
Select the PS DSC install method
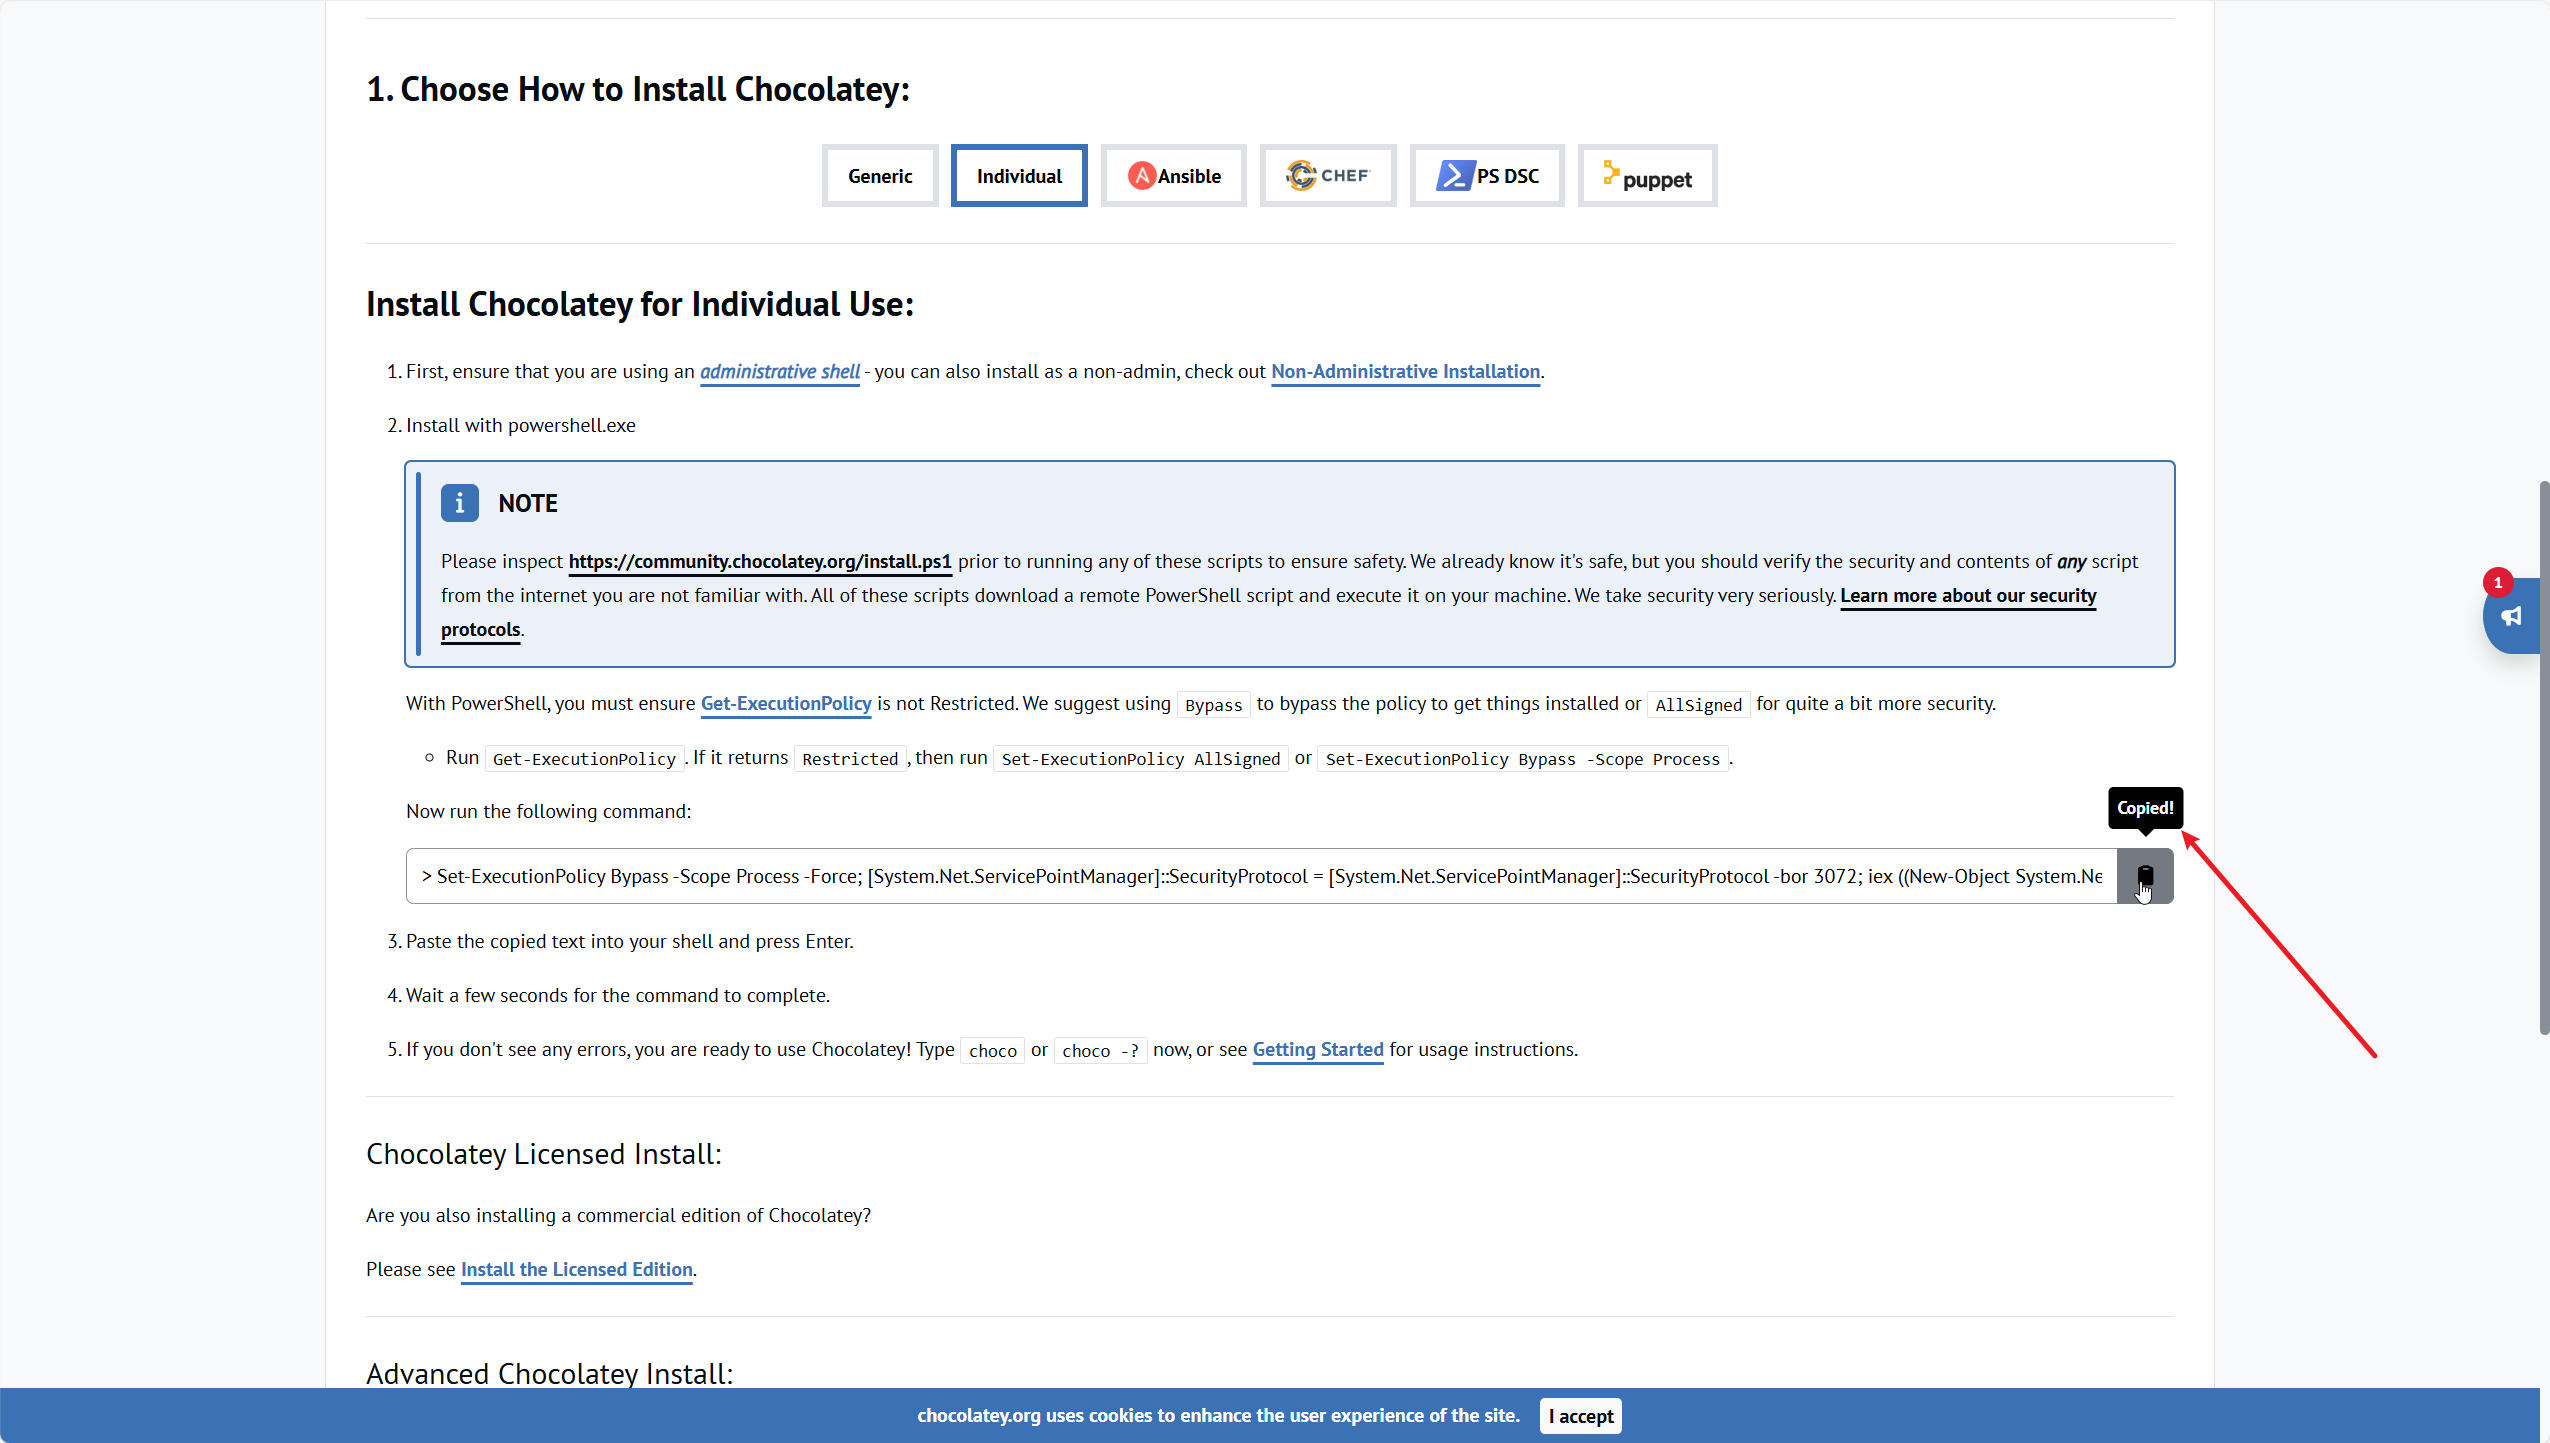[x=1486, y=176]
